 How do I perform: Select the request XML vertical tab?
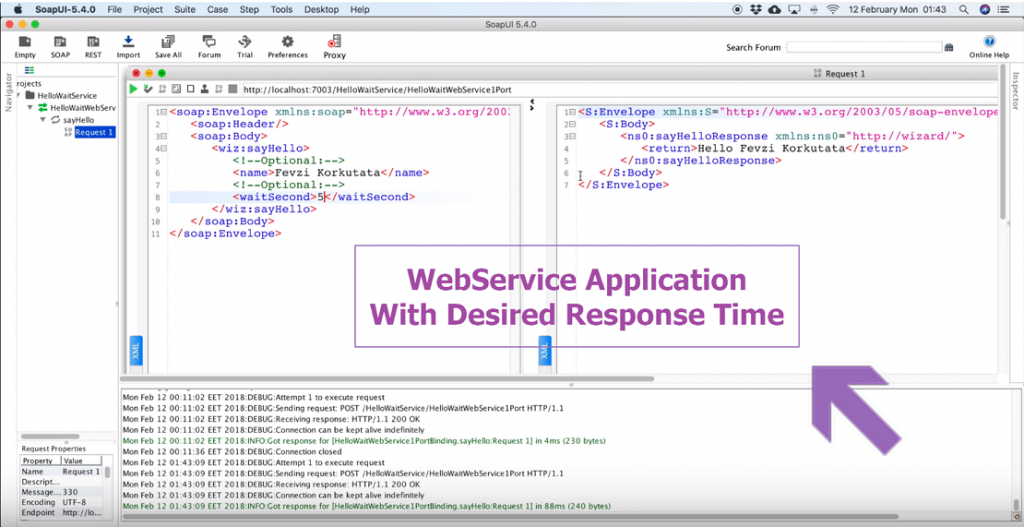(136, 353)
